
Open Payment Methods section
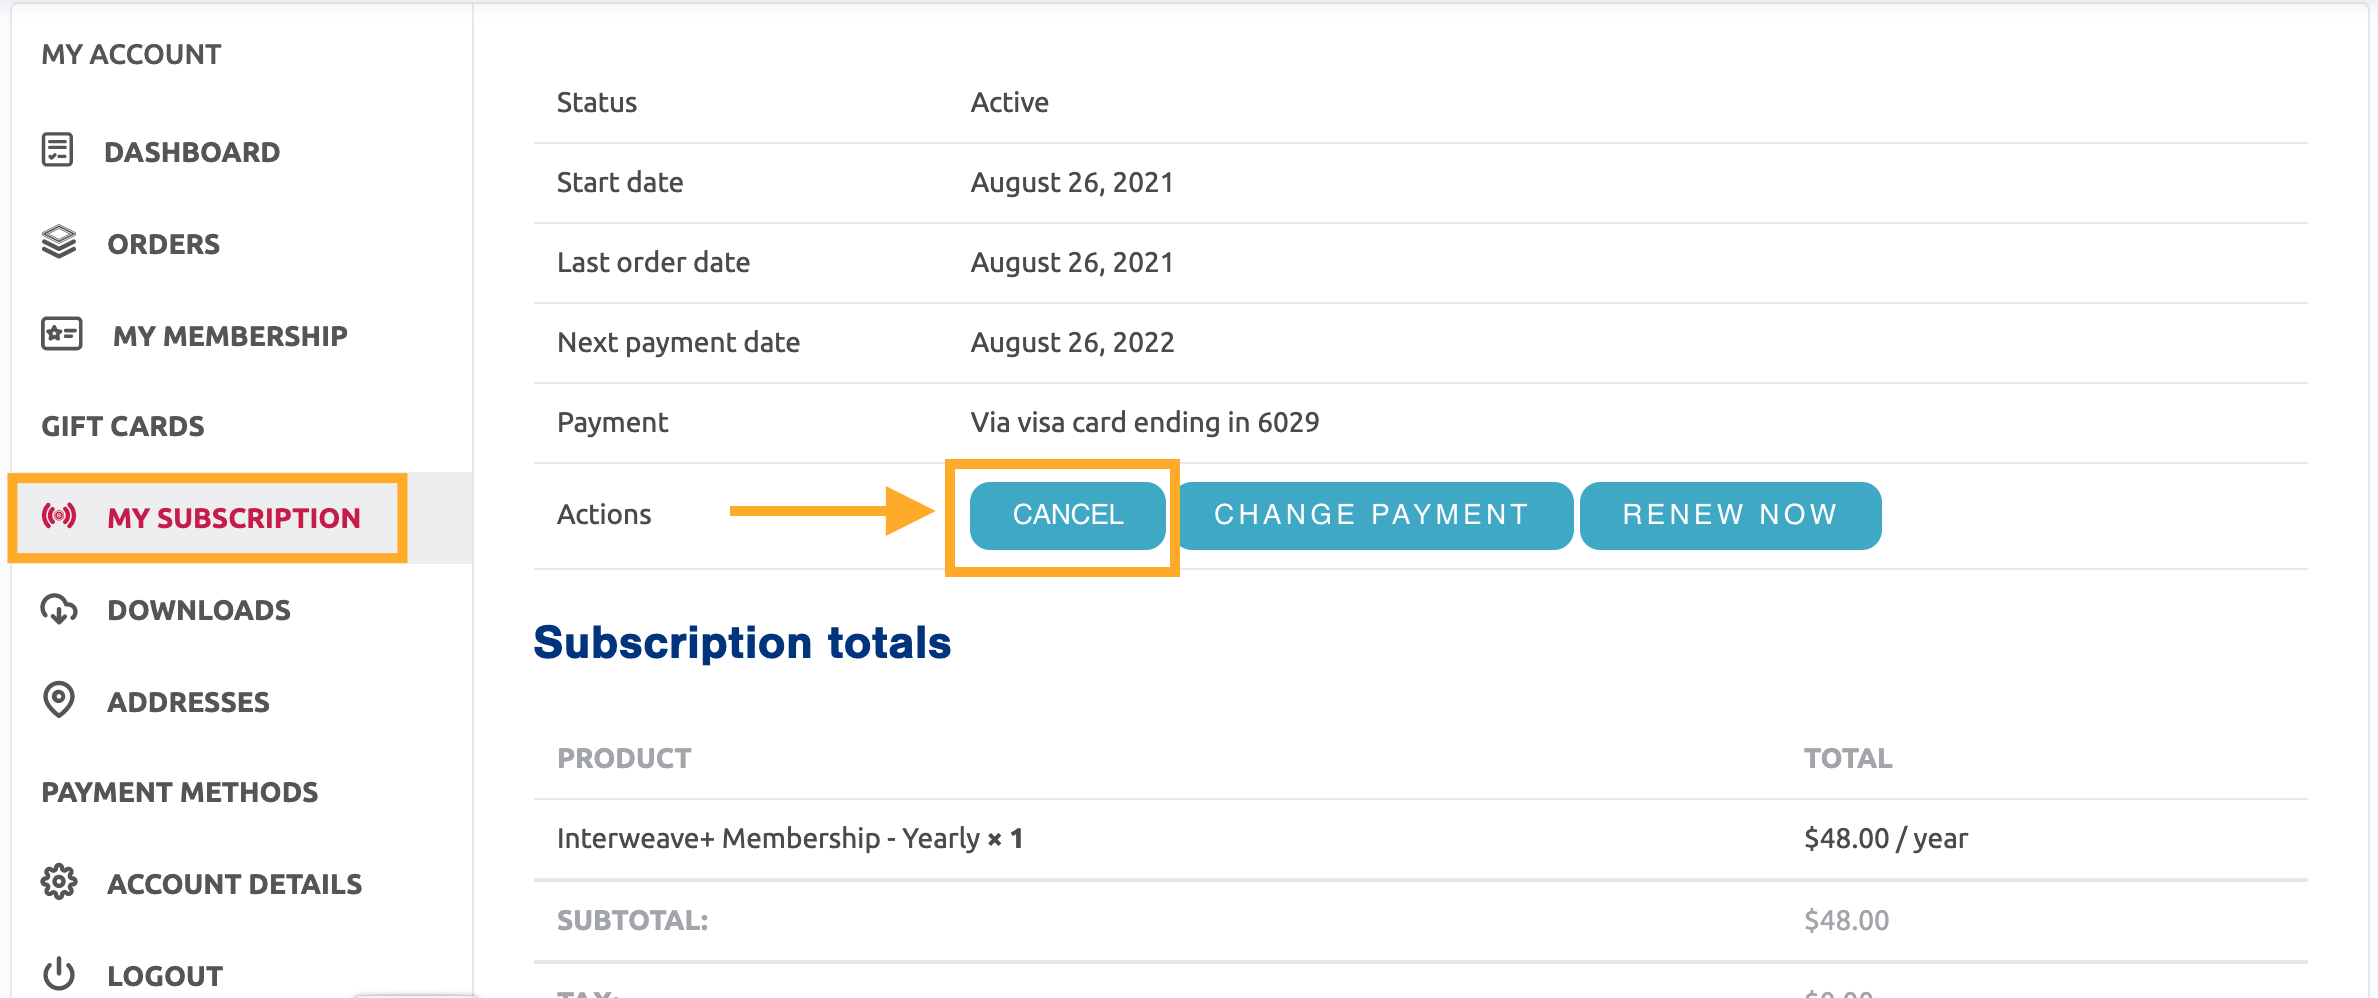tap(180, 792)
